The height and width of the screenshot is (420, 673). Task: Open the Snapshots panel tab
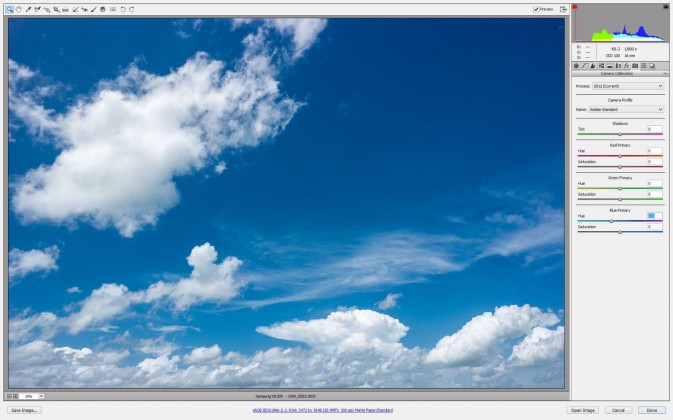(652, 66)
